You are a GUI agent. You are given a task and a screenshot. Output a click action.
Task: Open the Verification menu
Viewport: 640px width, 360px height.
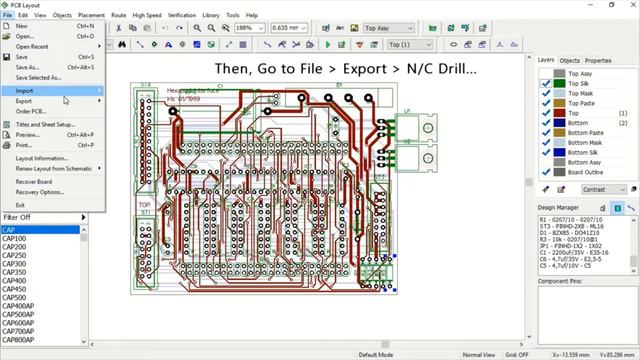[182, 15]
